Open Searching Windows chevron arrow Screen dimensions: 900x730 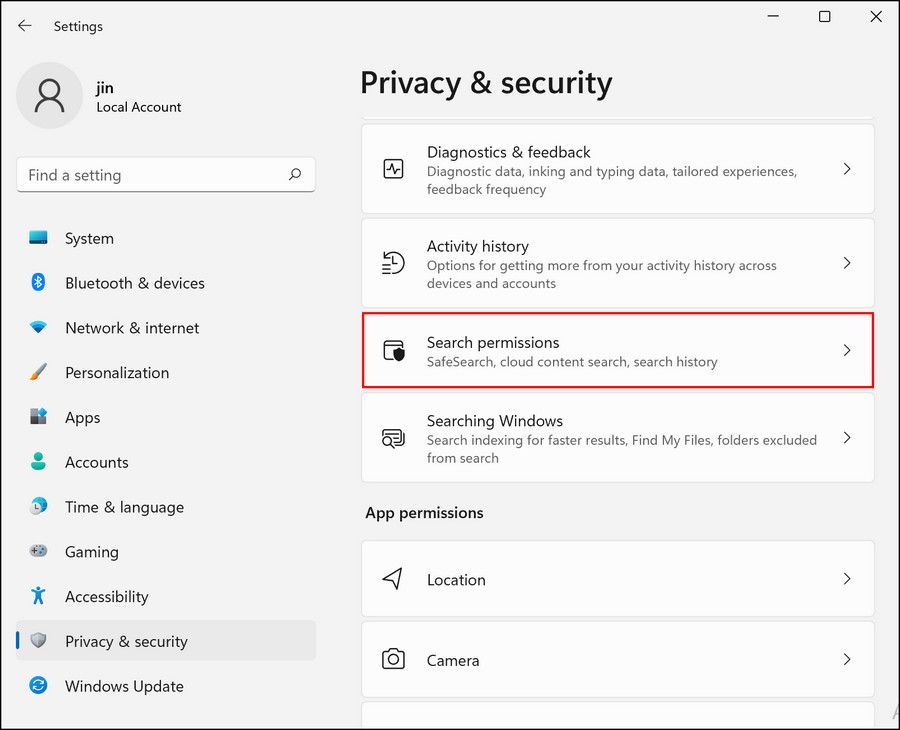[846, 438]
